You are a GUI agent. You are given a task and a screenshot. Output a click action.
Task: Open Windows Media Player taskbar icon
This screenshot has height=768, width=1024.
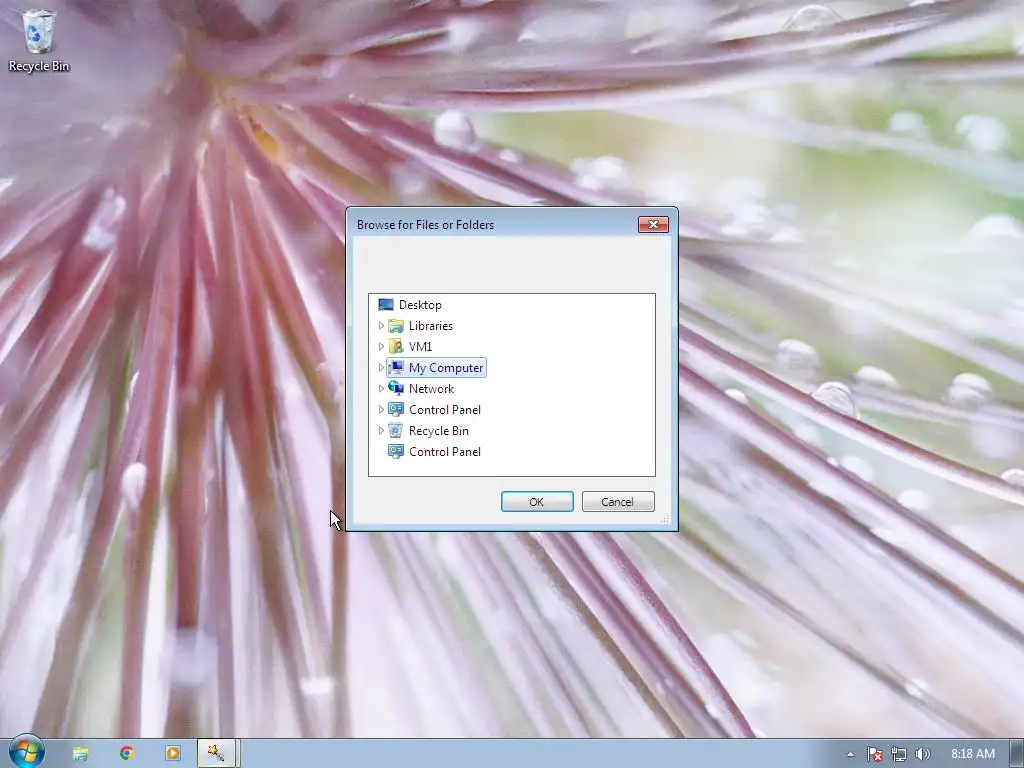click(x=173, y=754)
